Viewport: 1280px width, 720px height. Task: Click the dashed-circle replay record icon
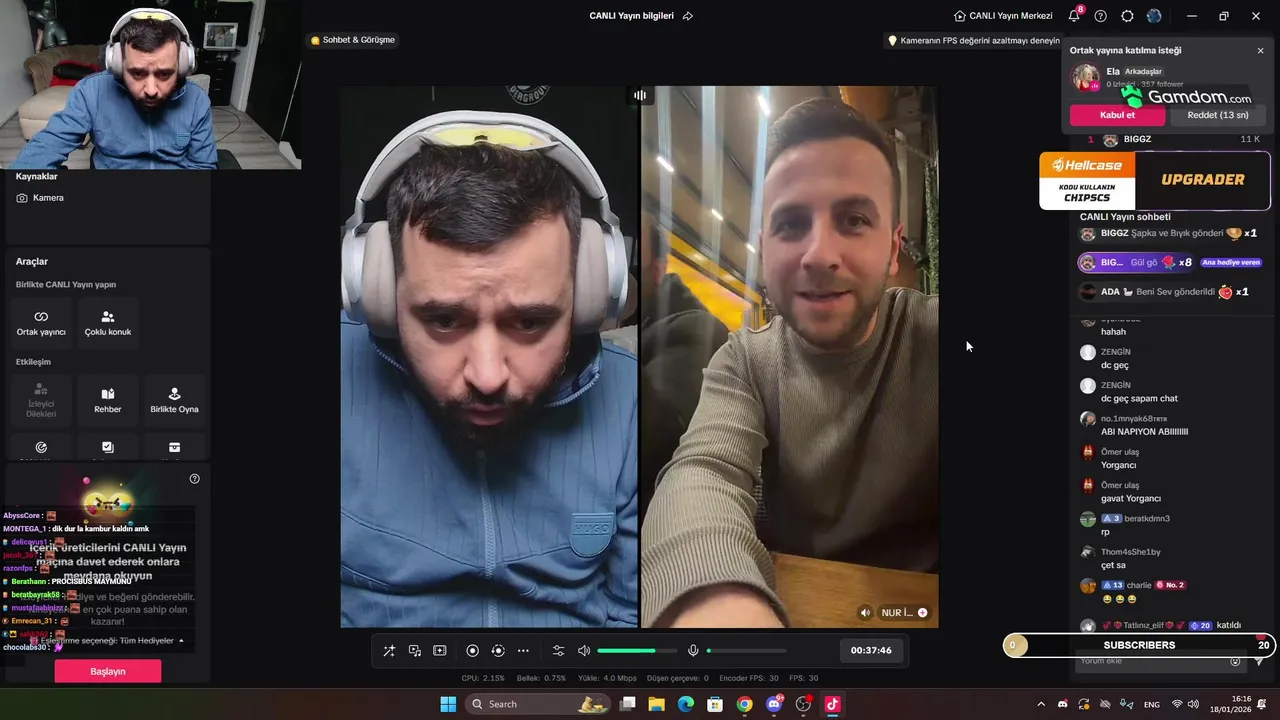pyautogui.click(x=498, y=651)
